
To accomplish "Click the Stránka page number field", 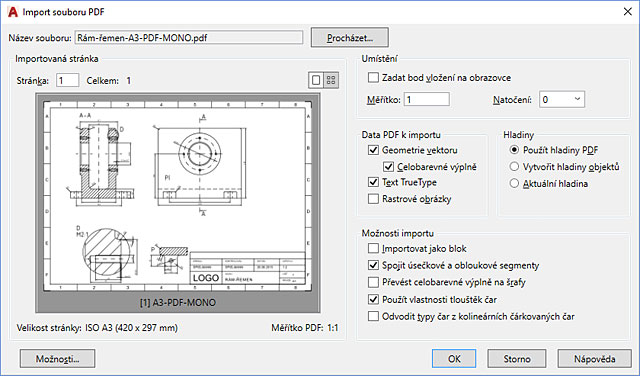I will [x=67, y=80].
